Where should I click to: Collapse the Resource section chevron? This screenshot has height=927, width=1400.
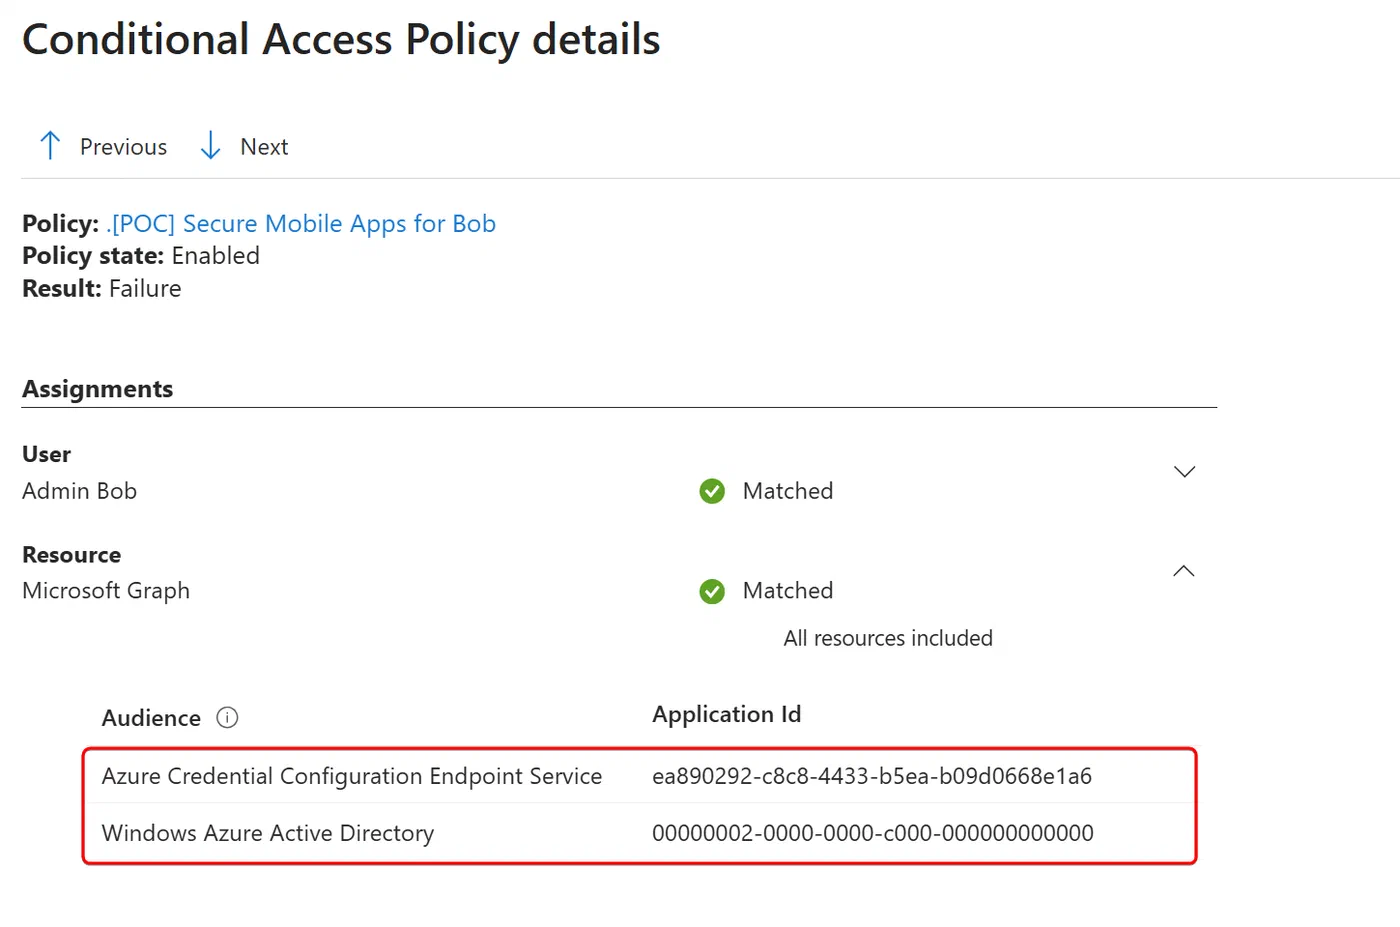[1184, 571]
